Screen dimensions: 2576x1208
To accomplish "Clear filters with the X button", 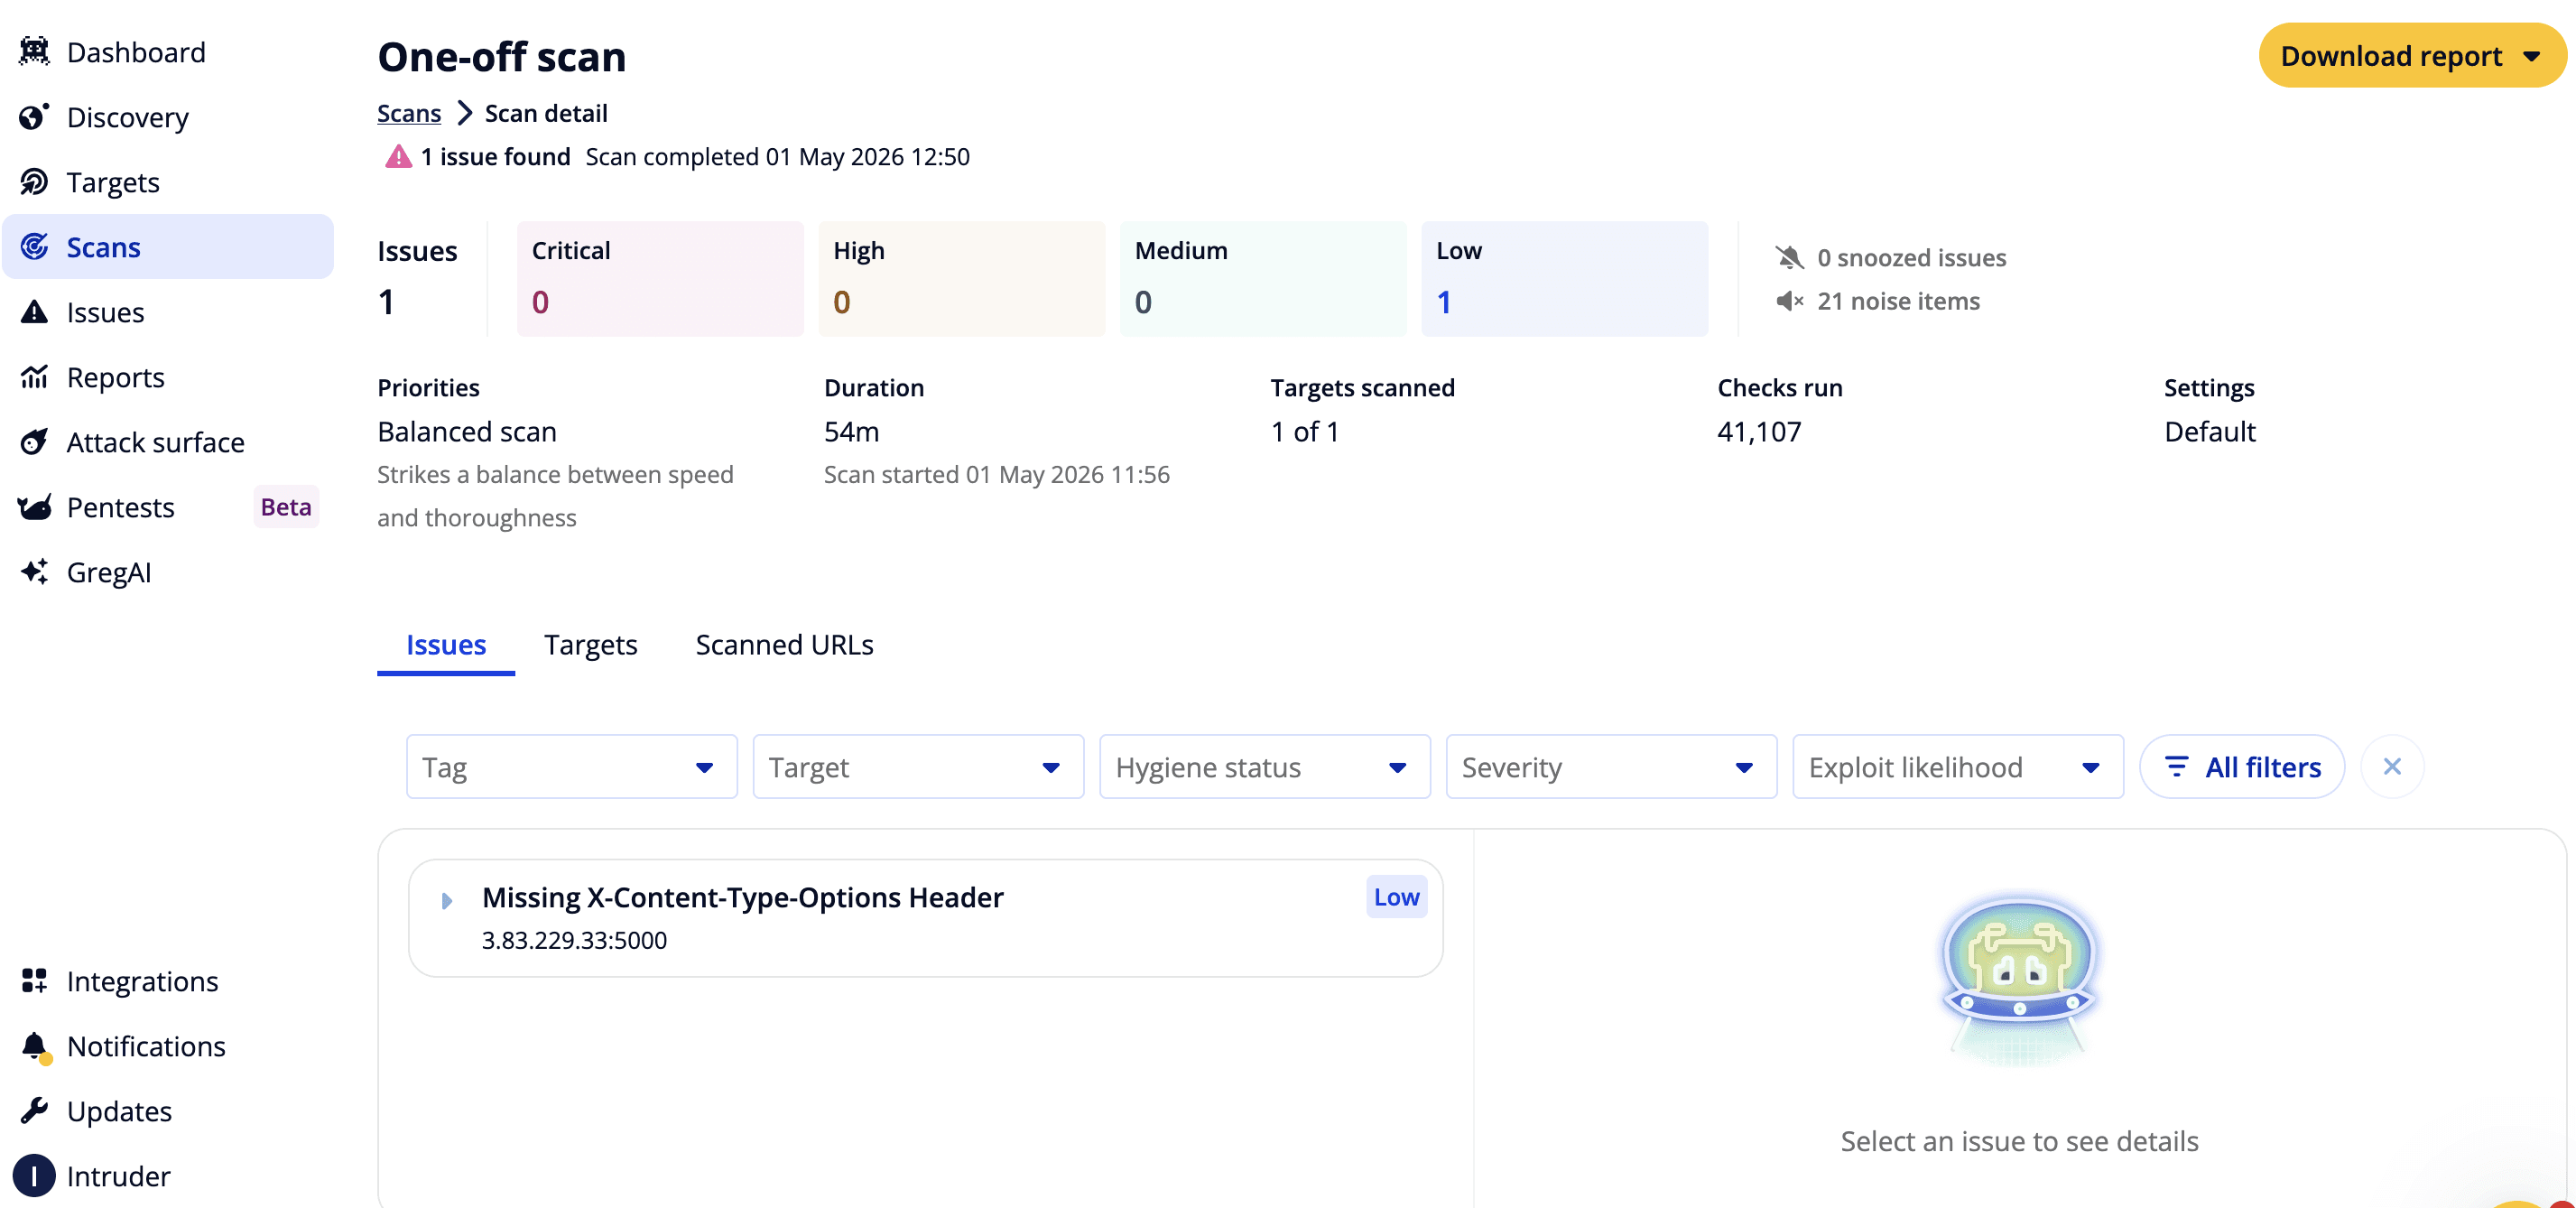I will tap(2392, 766).
